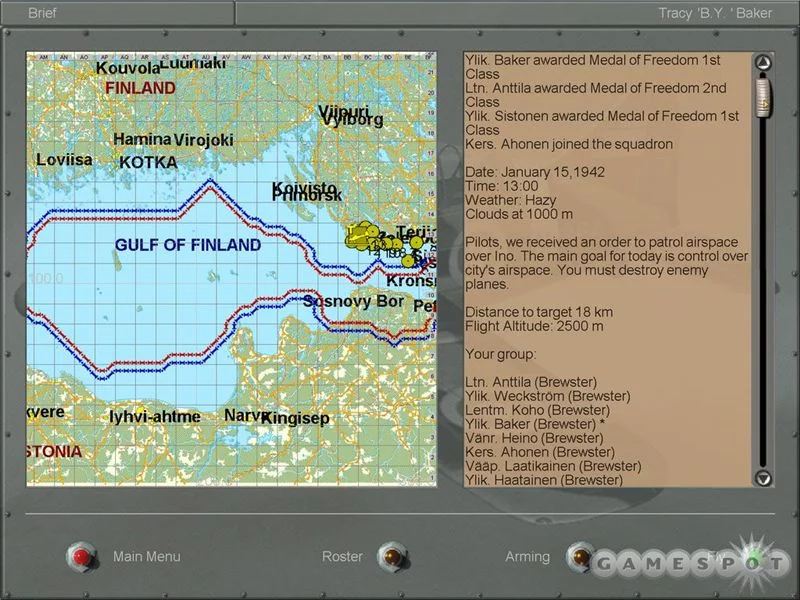
Task: Click Kers. Ahonen joined the squadron line
Action: pos(569,144)
